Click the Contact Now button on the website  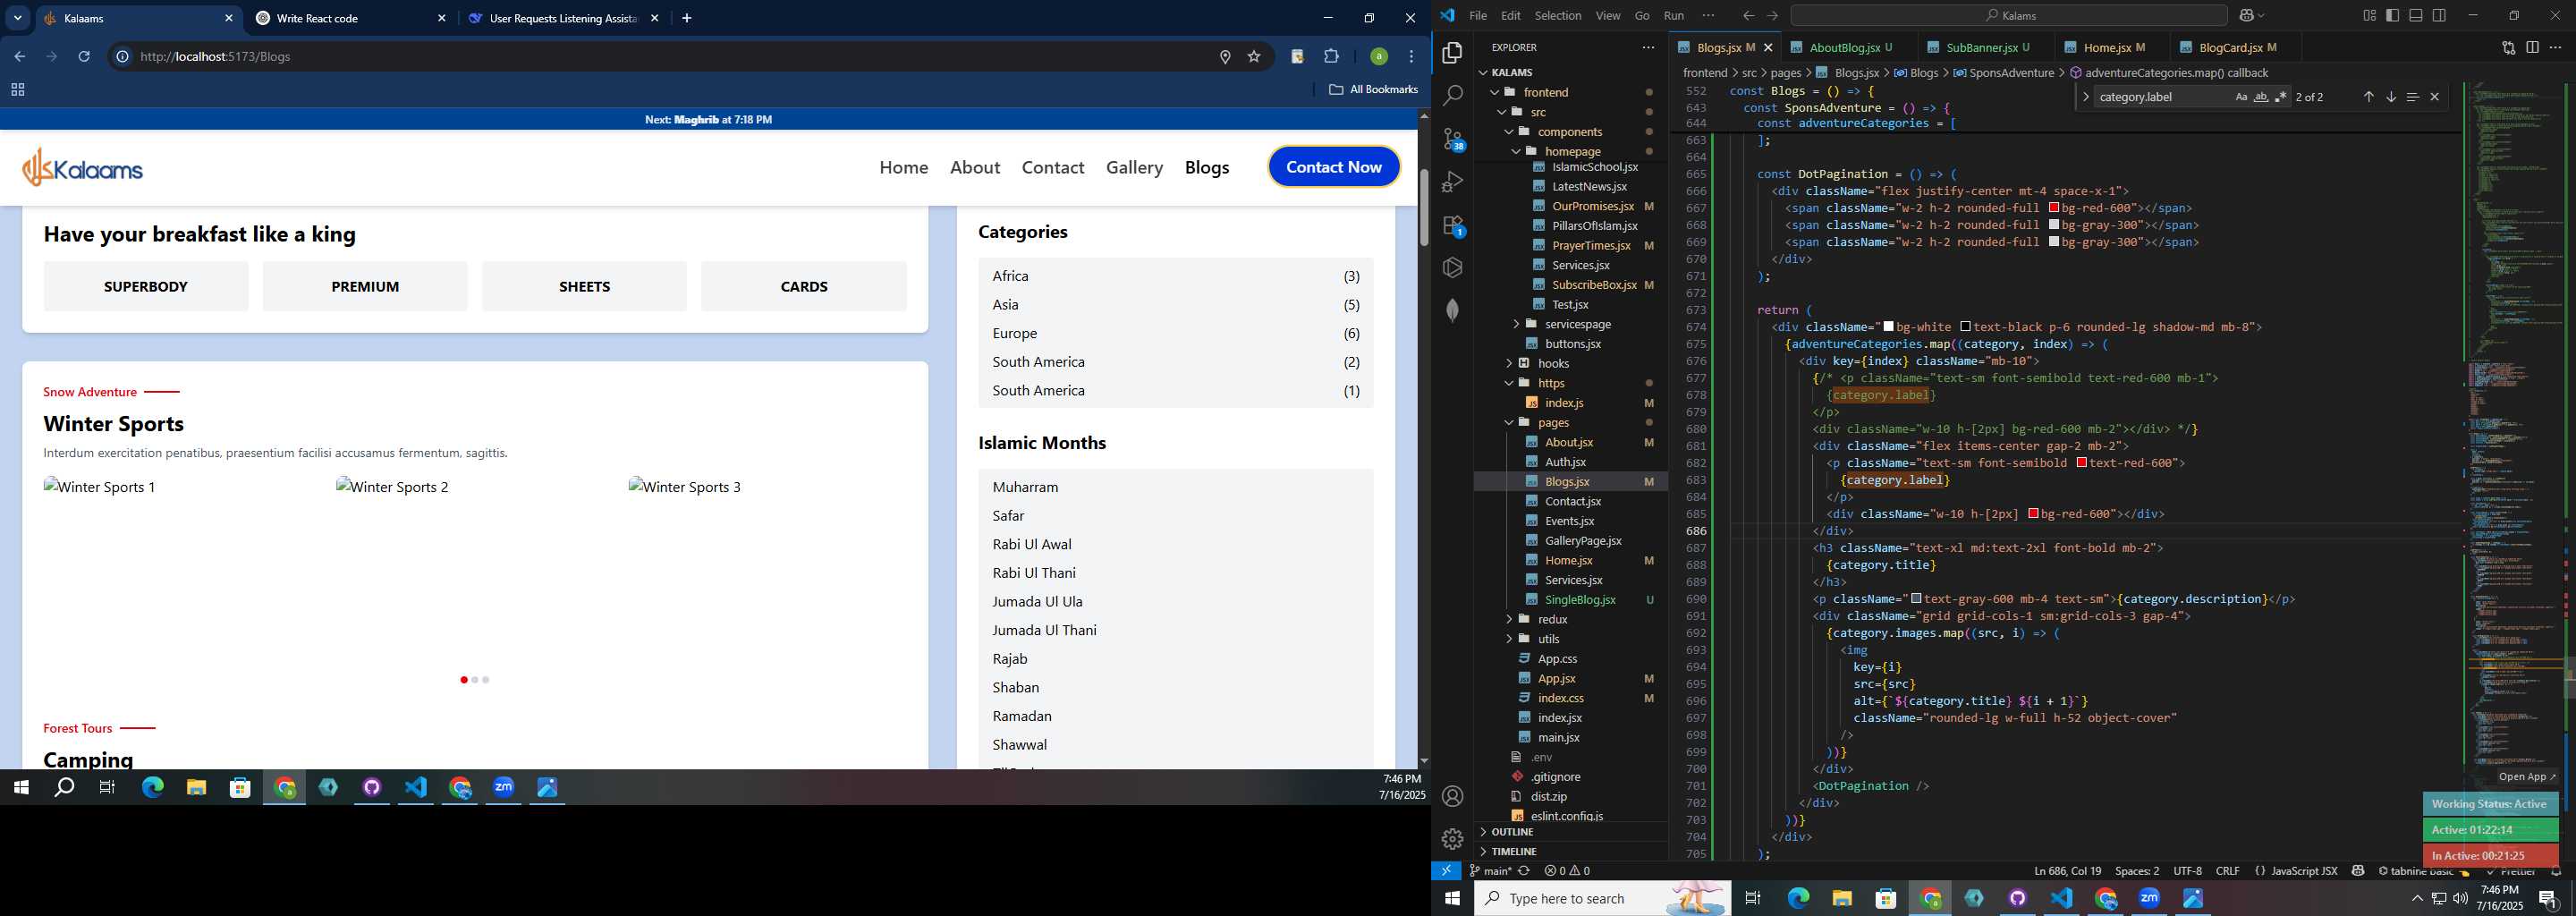point(1334,167)
